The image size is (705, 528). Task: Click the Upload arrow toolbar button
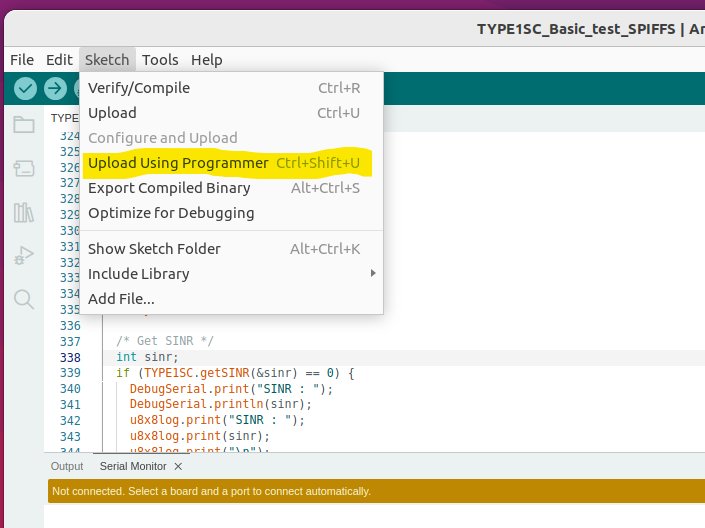pyautogui.click(x=55, y=89)
